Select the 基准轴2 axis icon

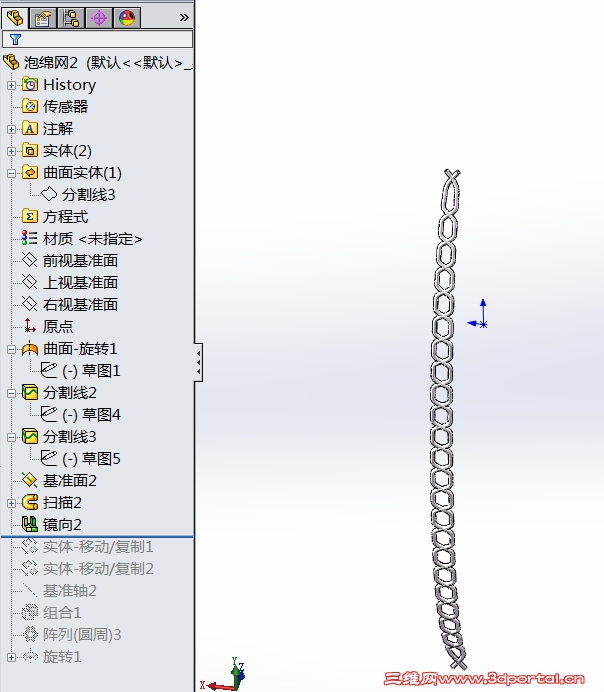pyautogui.click(x=30, y=590)
